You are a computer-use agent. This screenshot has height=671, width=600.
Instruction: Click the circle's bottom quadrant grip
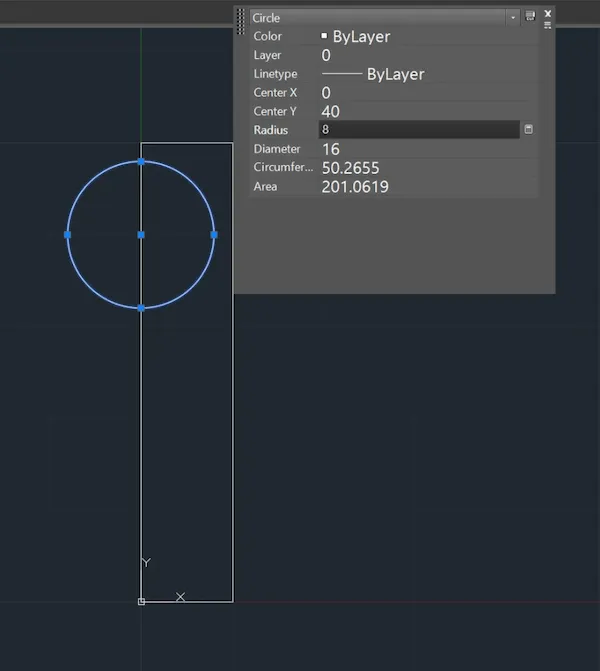tap(141, 308)
